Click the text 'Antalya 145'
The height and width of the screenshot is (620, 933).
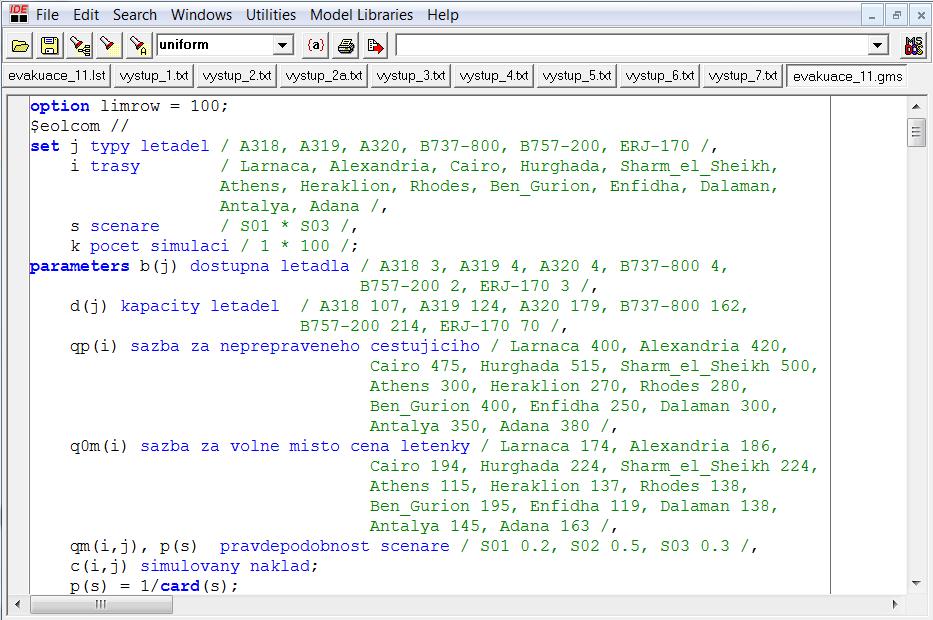[425, 526]
